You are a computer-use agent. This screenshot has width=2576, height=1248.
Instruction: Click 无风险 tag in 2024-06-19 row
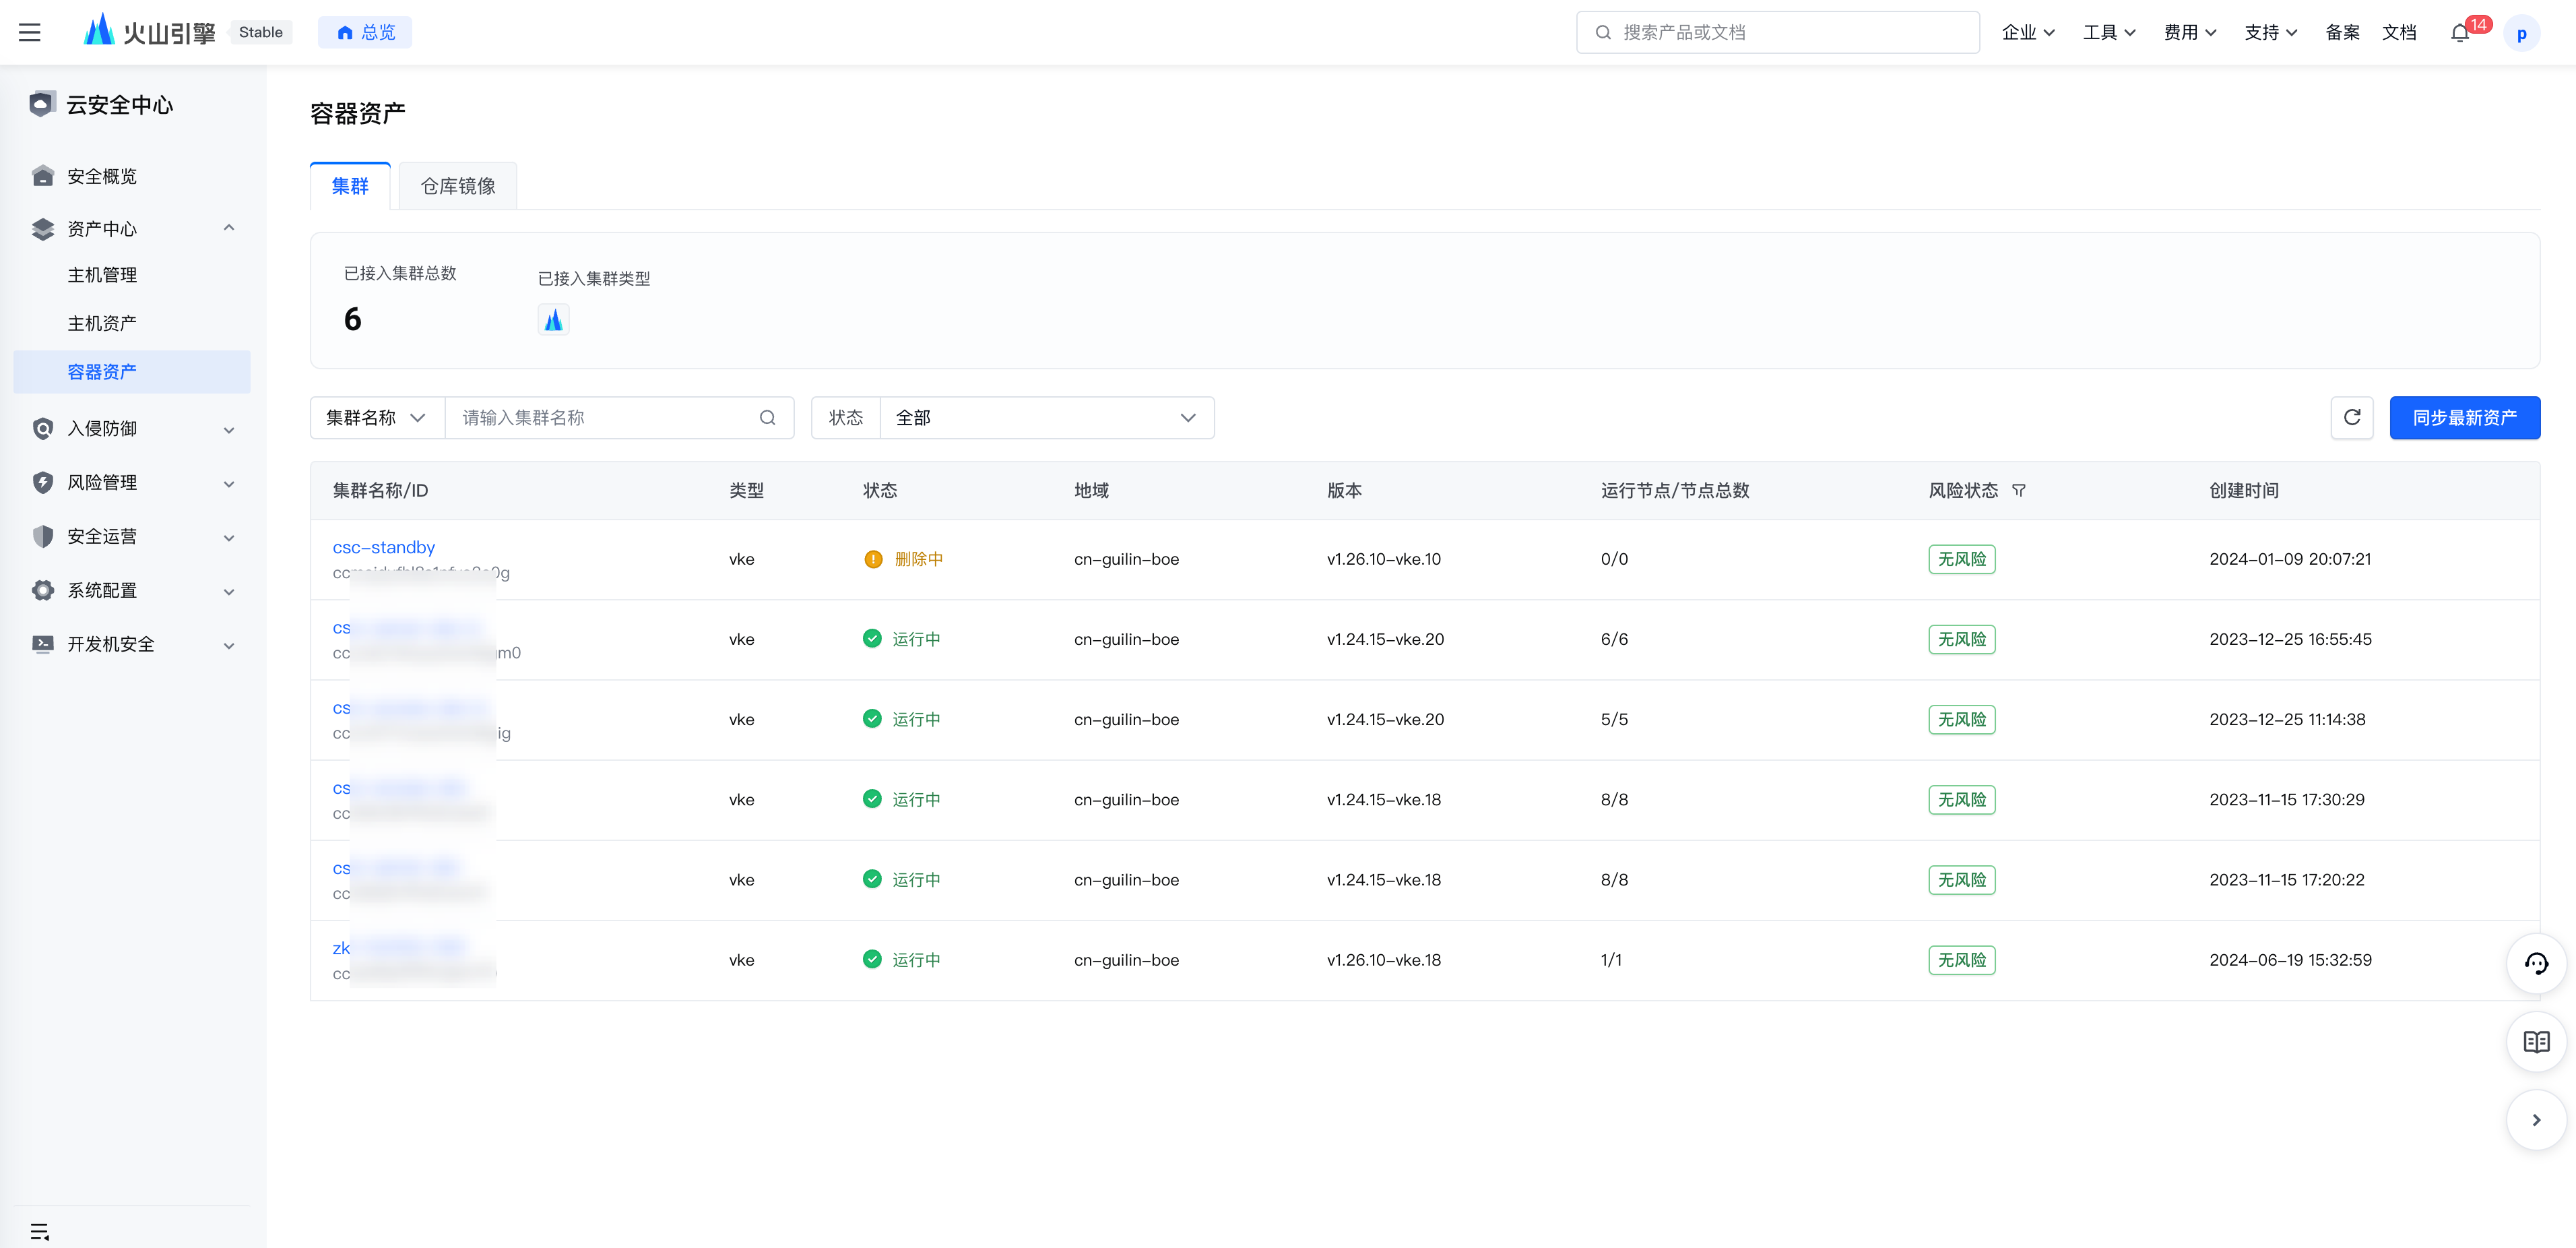[x=1961, y=960]
